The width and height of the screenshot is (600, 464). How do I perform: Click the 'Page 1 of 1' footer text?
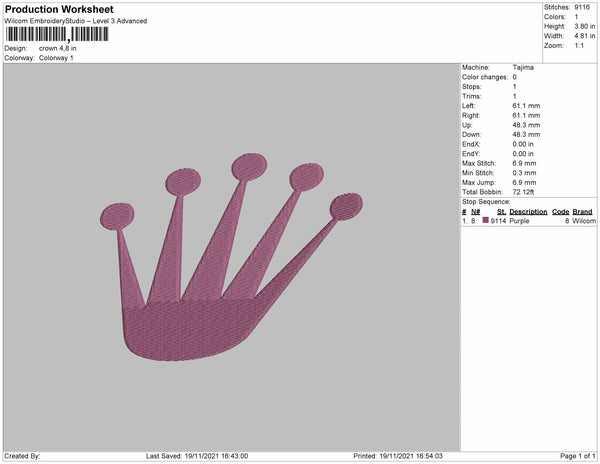tap(577, 456)
